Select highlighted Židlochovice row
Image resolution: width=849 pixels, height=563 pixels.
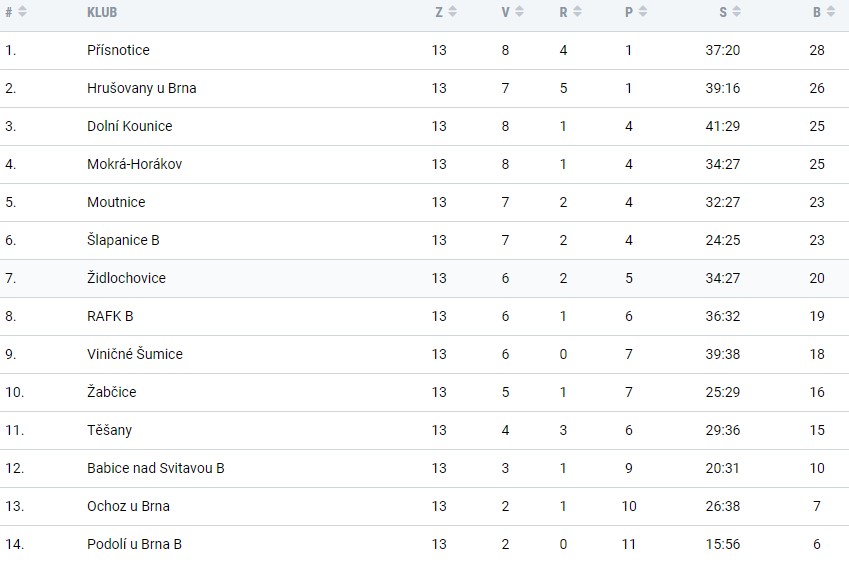tap(424, 278)
